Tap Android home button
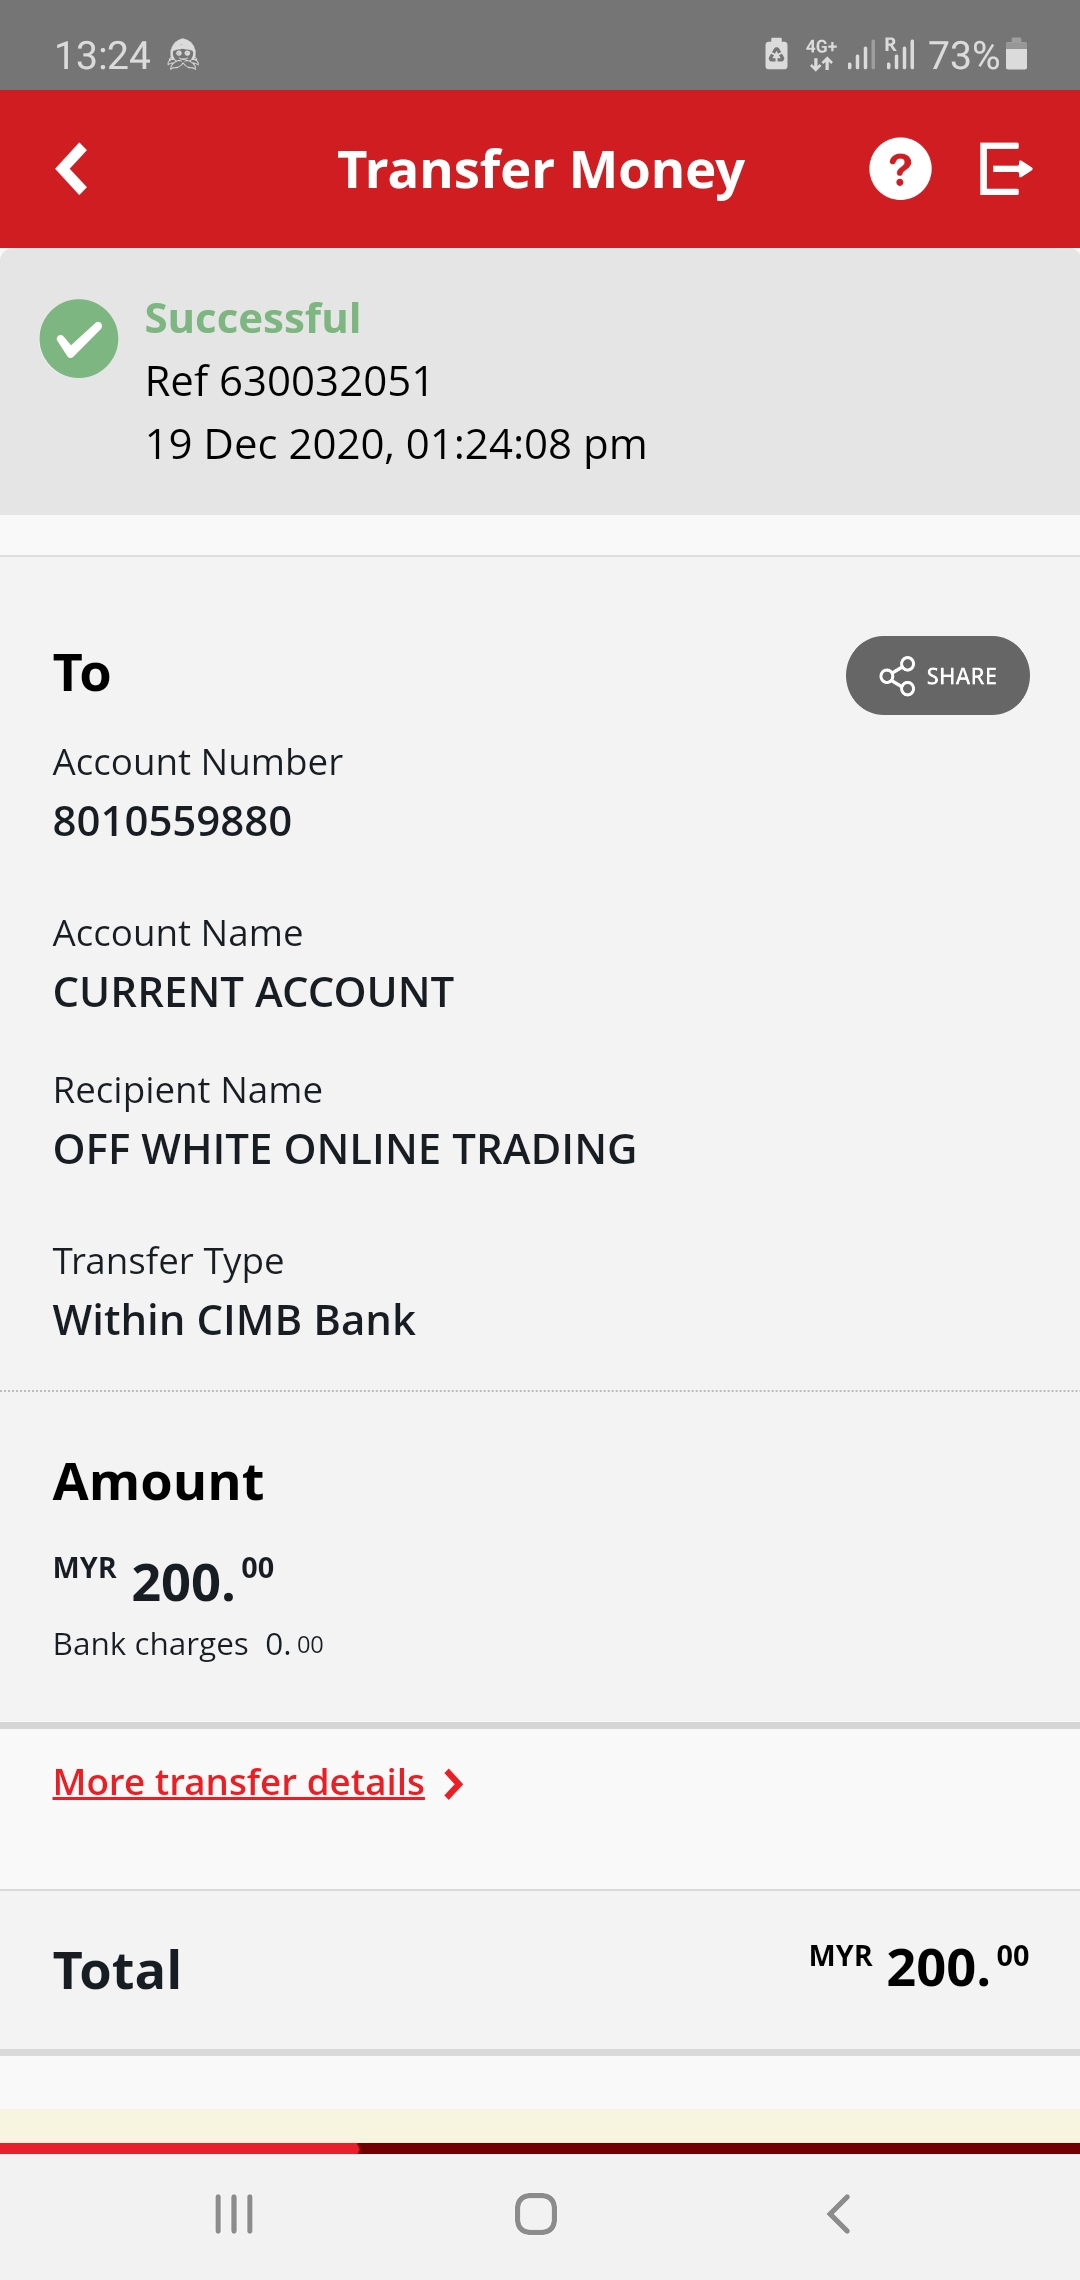This screenshot has height=2280, width=1080. 536,2214
